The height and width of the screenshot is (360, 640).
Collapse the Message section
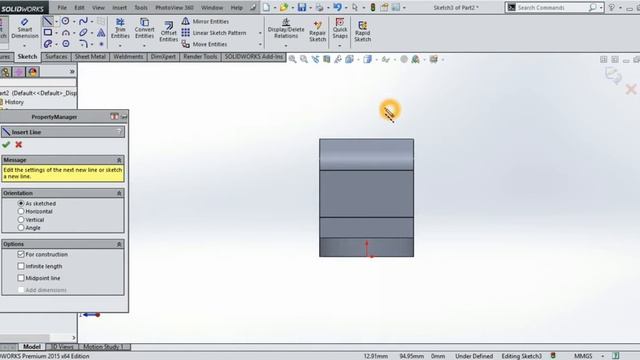pyautogui.click(x=119, y=160)
